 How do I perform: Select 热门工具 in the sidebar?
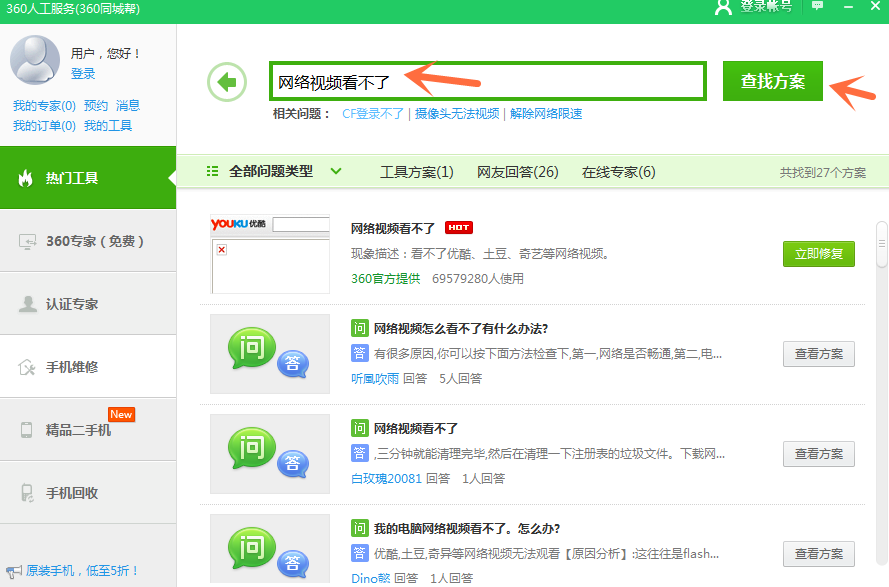88,178
